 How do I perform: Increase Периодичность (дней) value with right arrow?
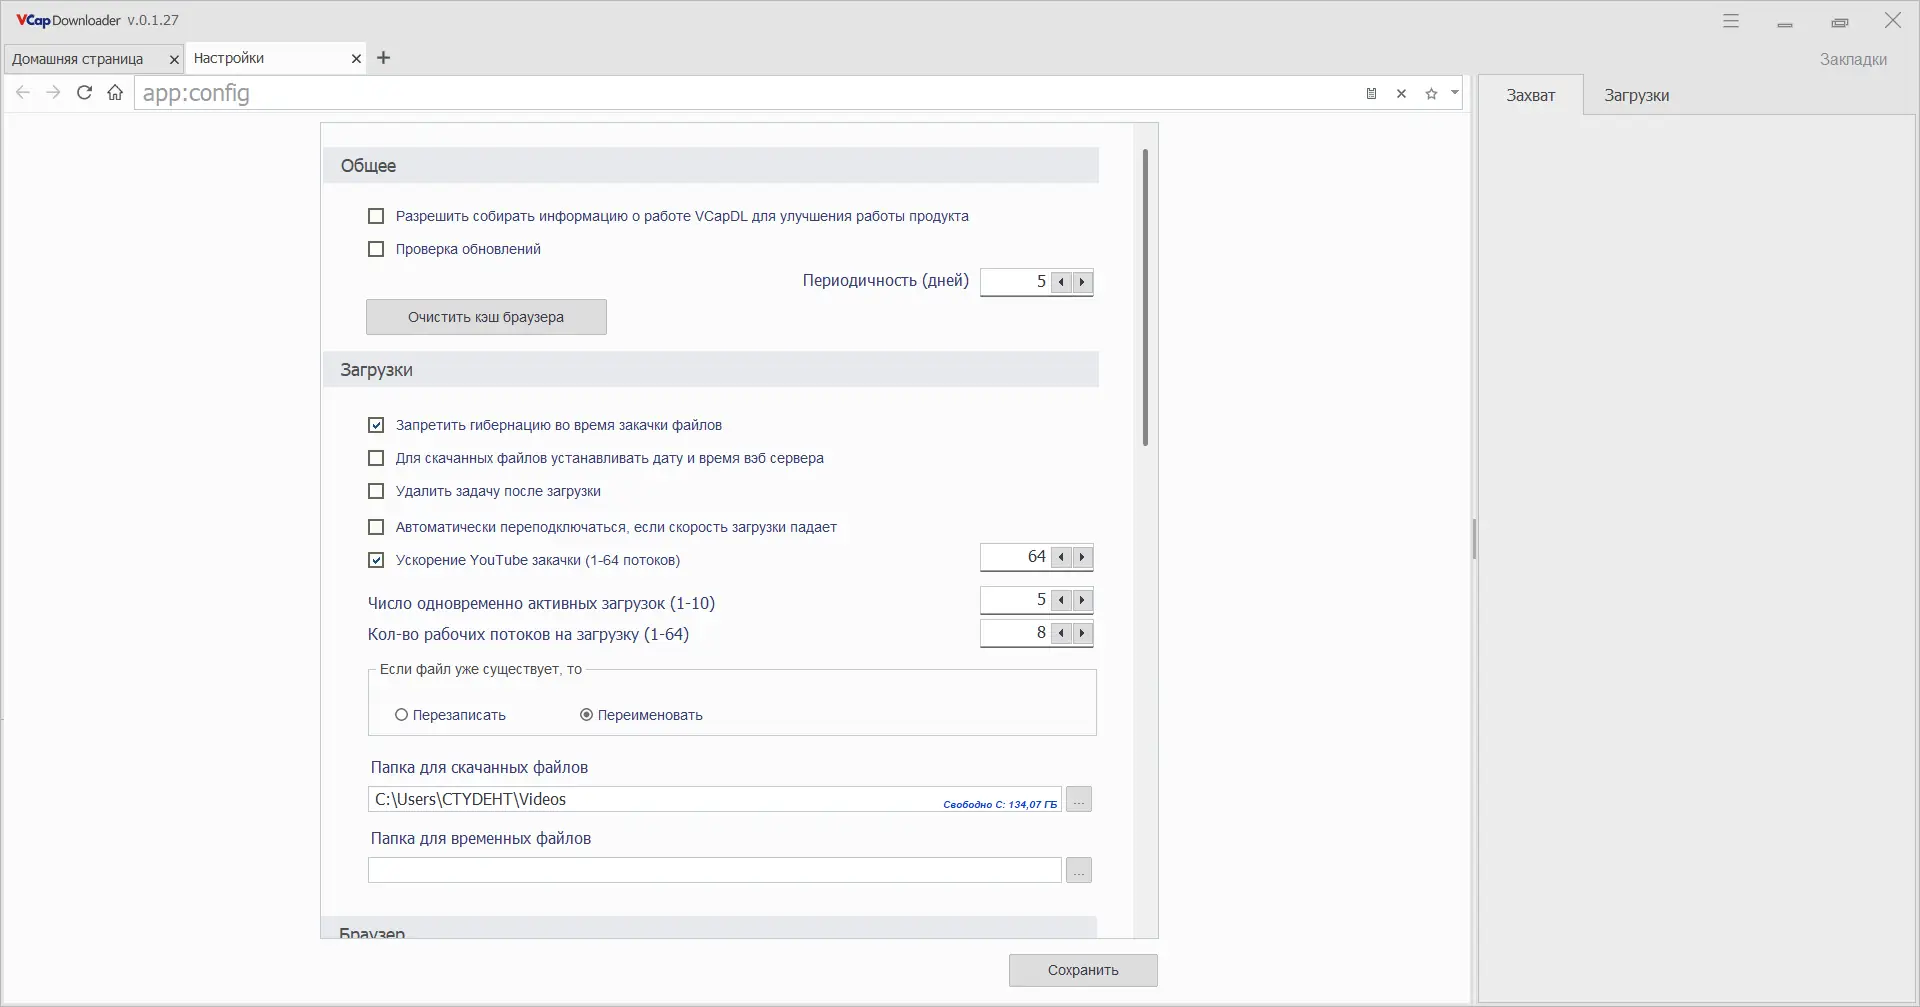(1082, 282)
